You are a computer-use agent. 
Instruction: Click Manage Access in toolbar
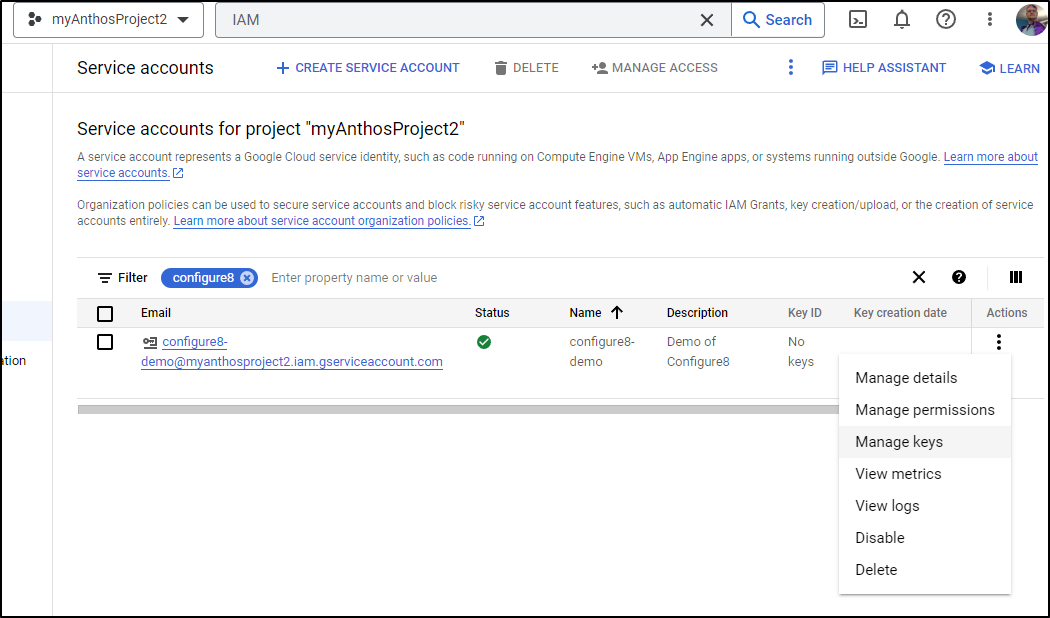coord(655,68)
